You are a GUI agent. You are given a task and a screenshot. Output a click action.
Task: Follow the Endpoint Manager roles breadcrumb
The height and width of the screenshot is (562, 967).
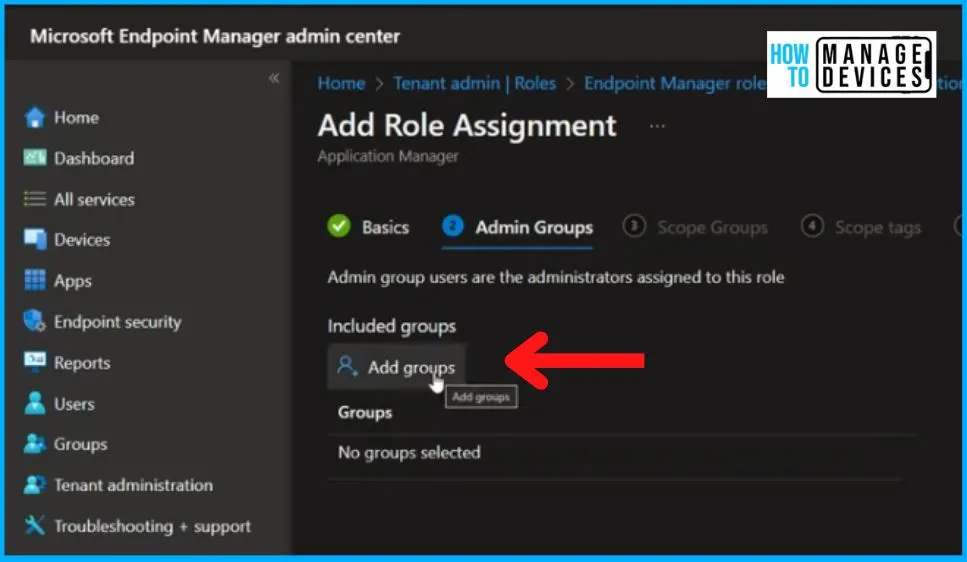click(675, 83)
